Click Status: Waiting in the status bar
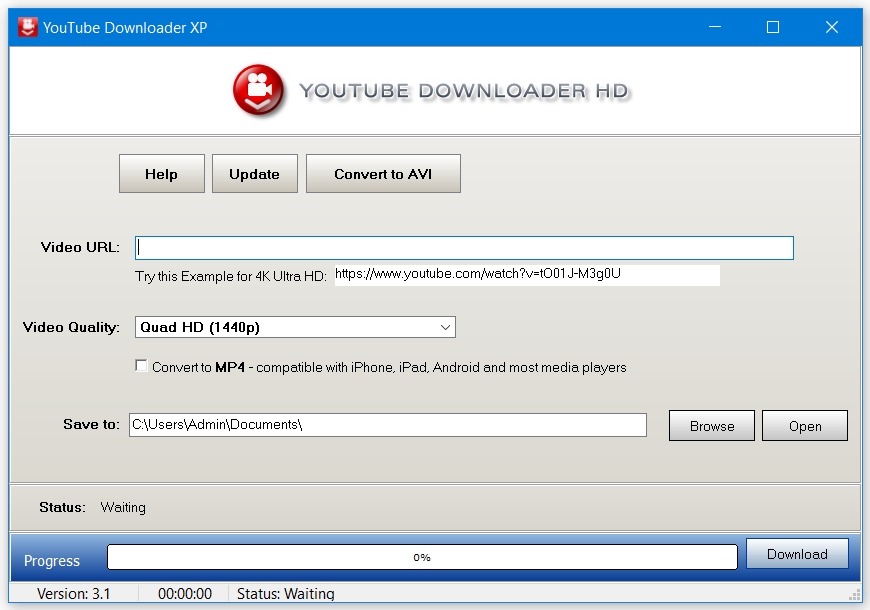 coord(286,593)
